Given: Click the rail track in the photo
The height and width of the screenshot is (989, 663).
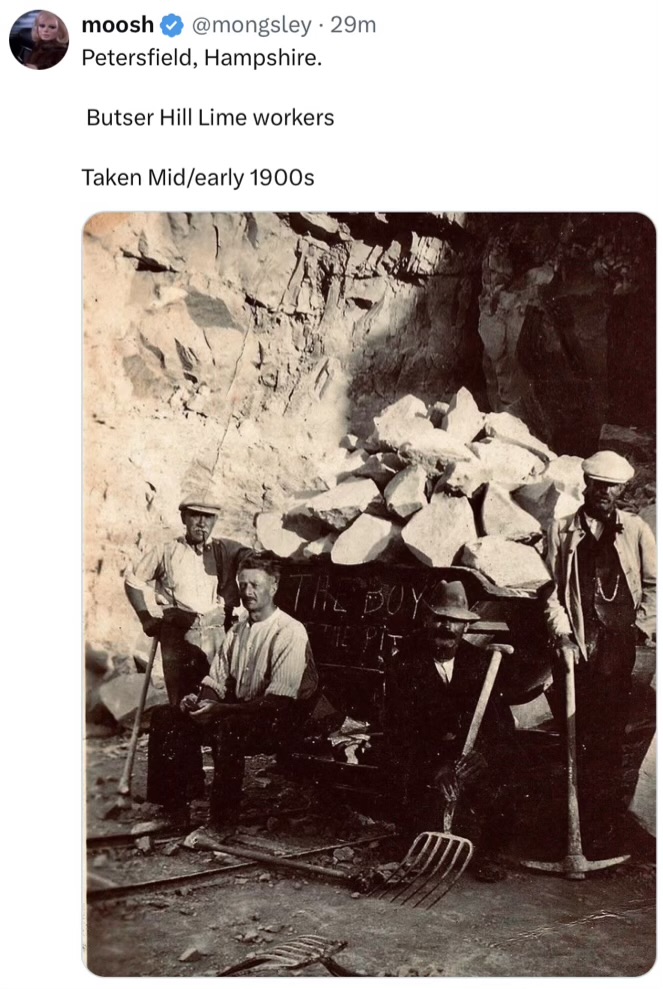Looking at the screenshot, I should pyautogui.click(x=221, y=858).
